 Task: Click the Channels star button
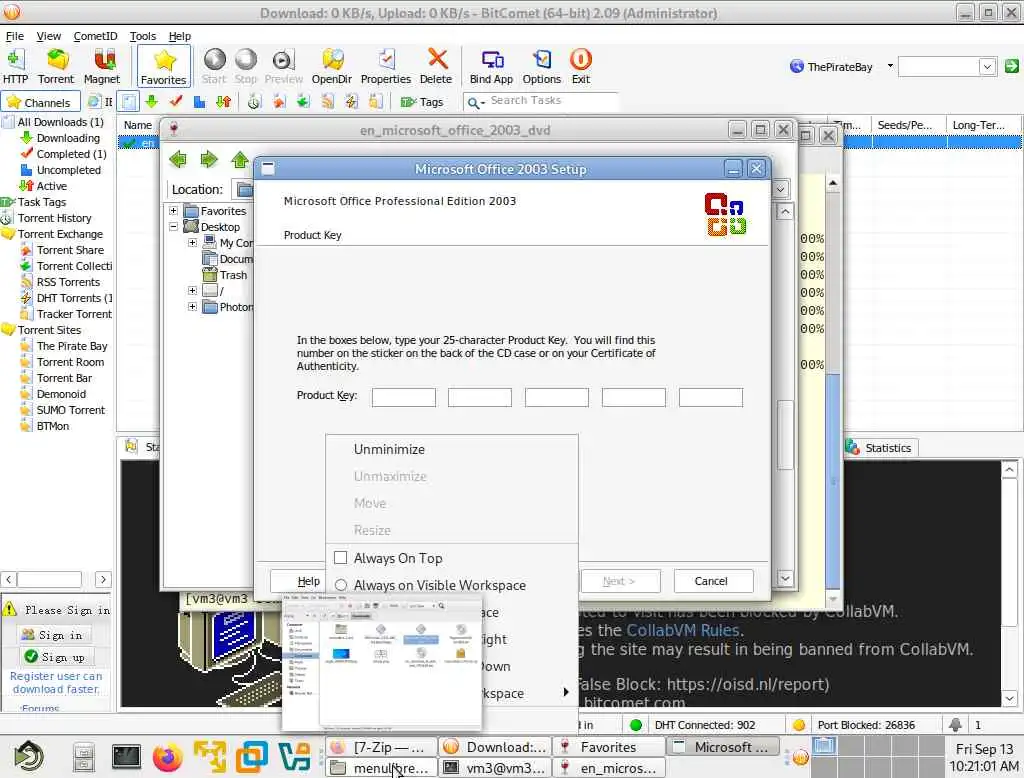(x=40, y=102)
